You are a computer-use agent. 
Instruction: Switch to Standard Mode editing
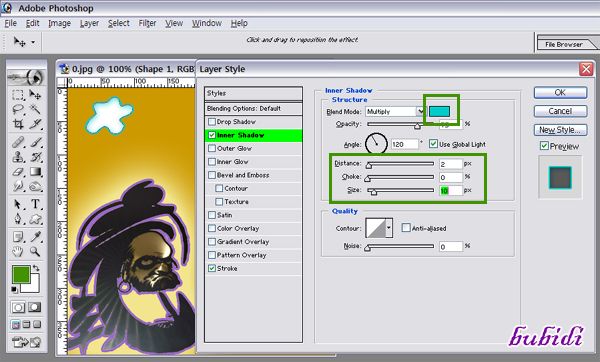18,307
